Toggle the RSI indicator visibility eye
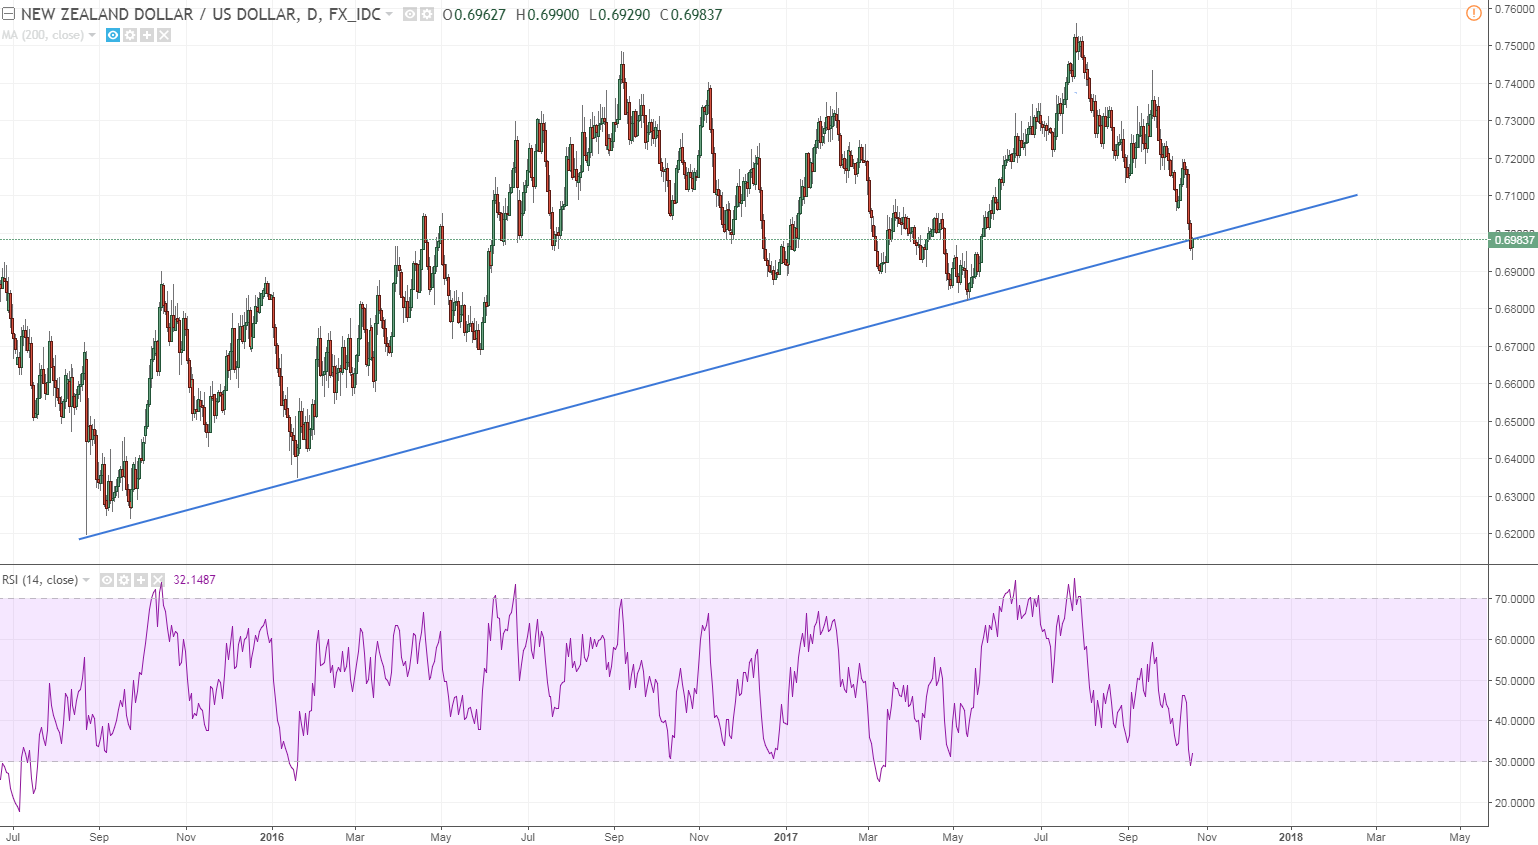The height and width of the screenshot is (845, 1538). (107, 580)
